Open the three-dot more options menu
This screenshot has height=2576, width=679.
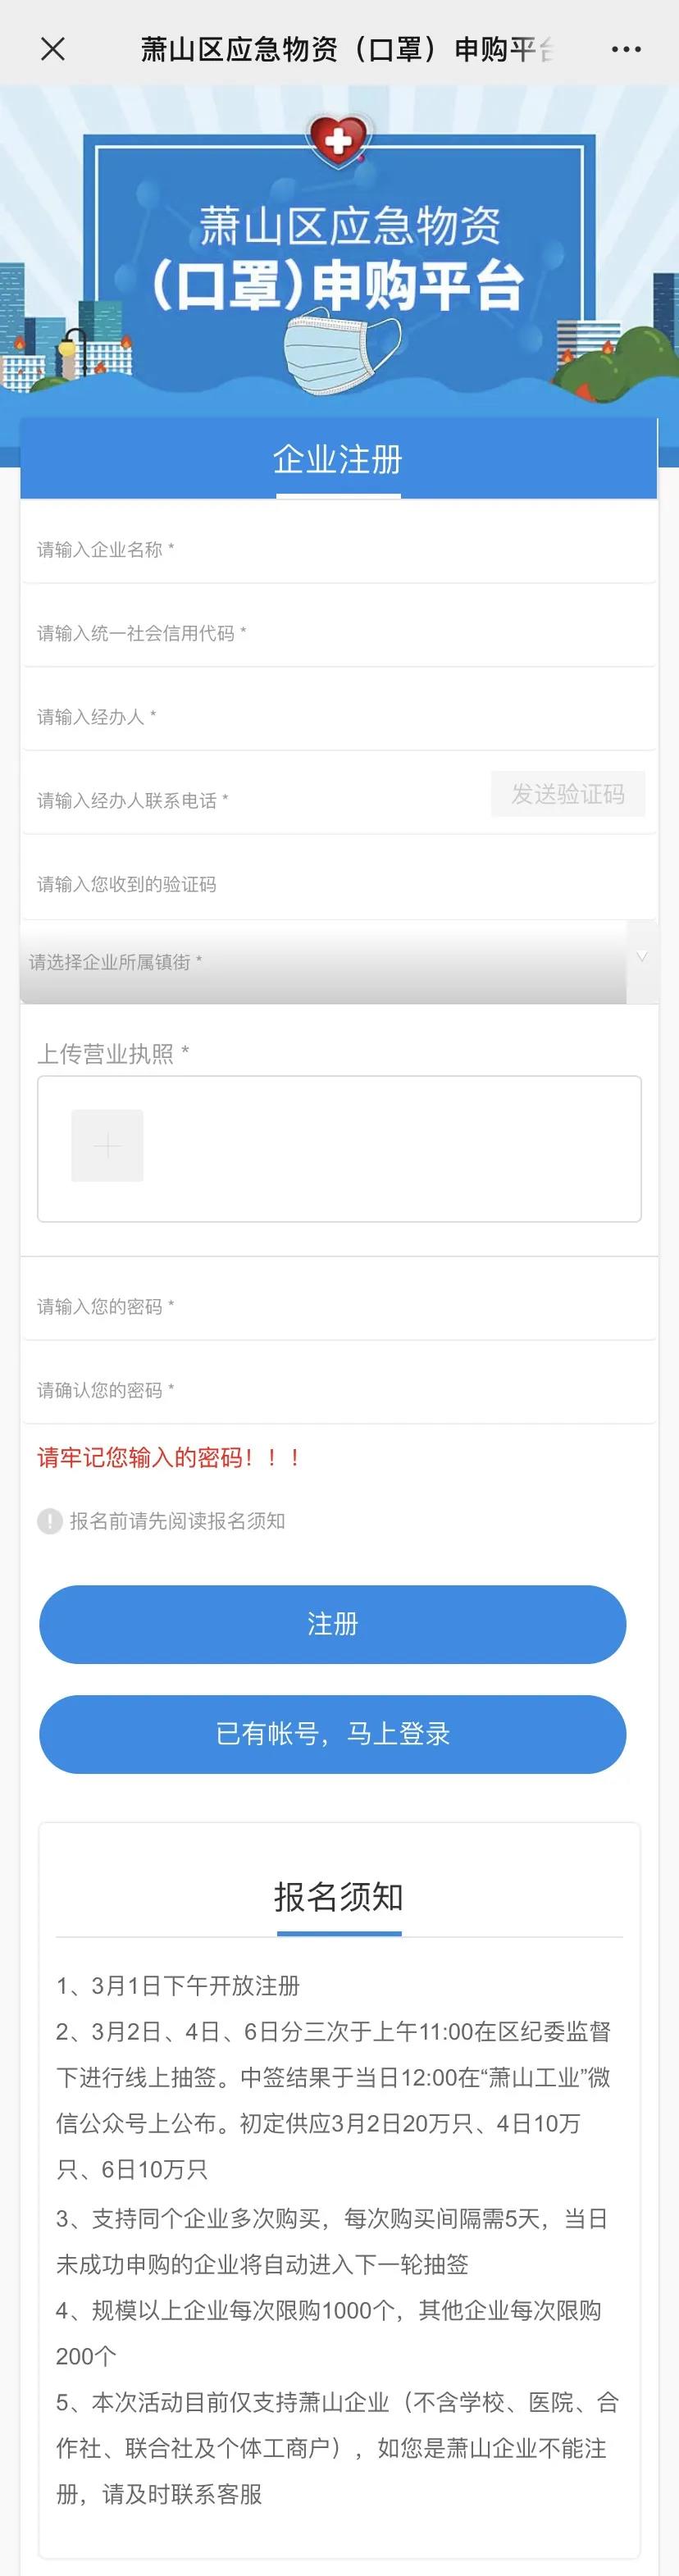[626, 49]
